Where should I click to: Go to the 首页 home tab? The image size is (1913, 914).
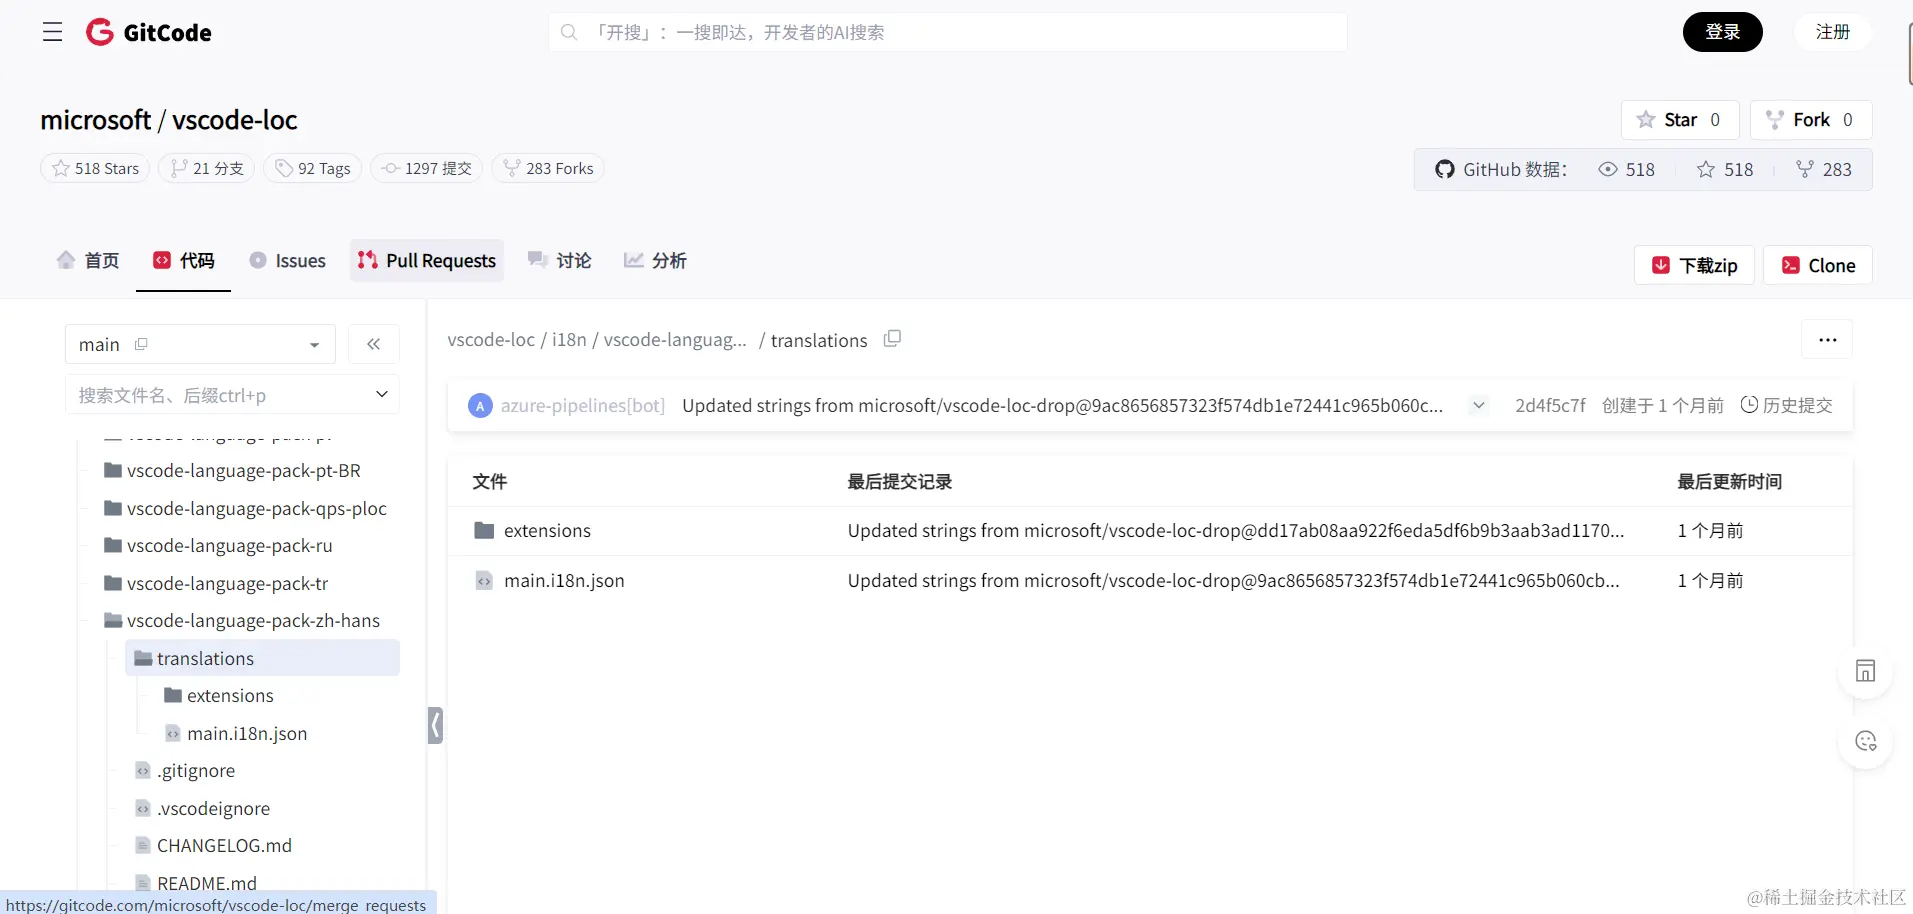click(x=88, y=261)
